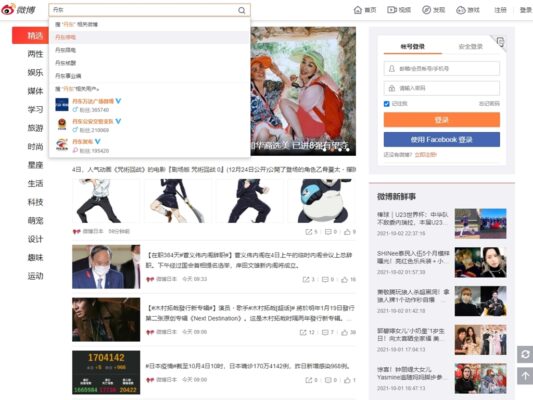Image resolution: width=533 pixels, height=400 pixels.
Task: Click the account or phone number field
Action: [x=442, y=69]
